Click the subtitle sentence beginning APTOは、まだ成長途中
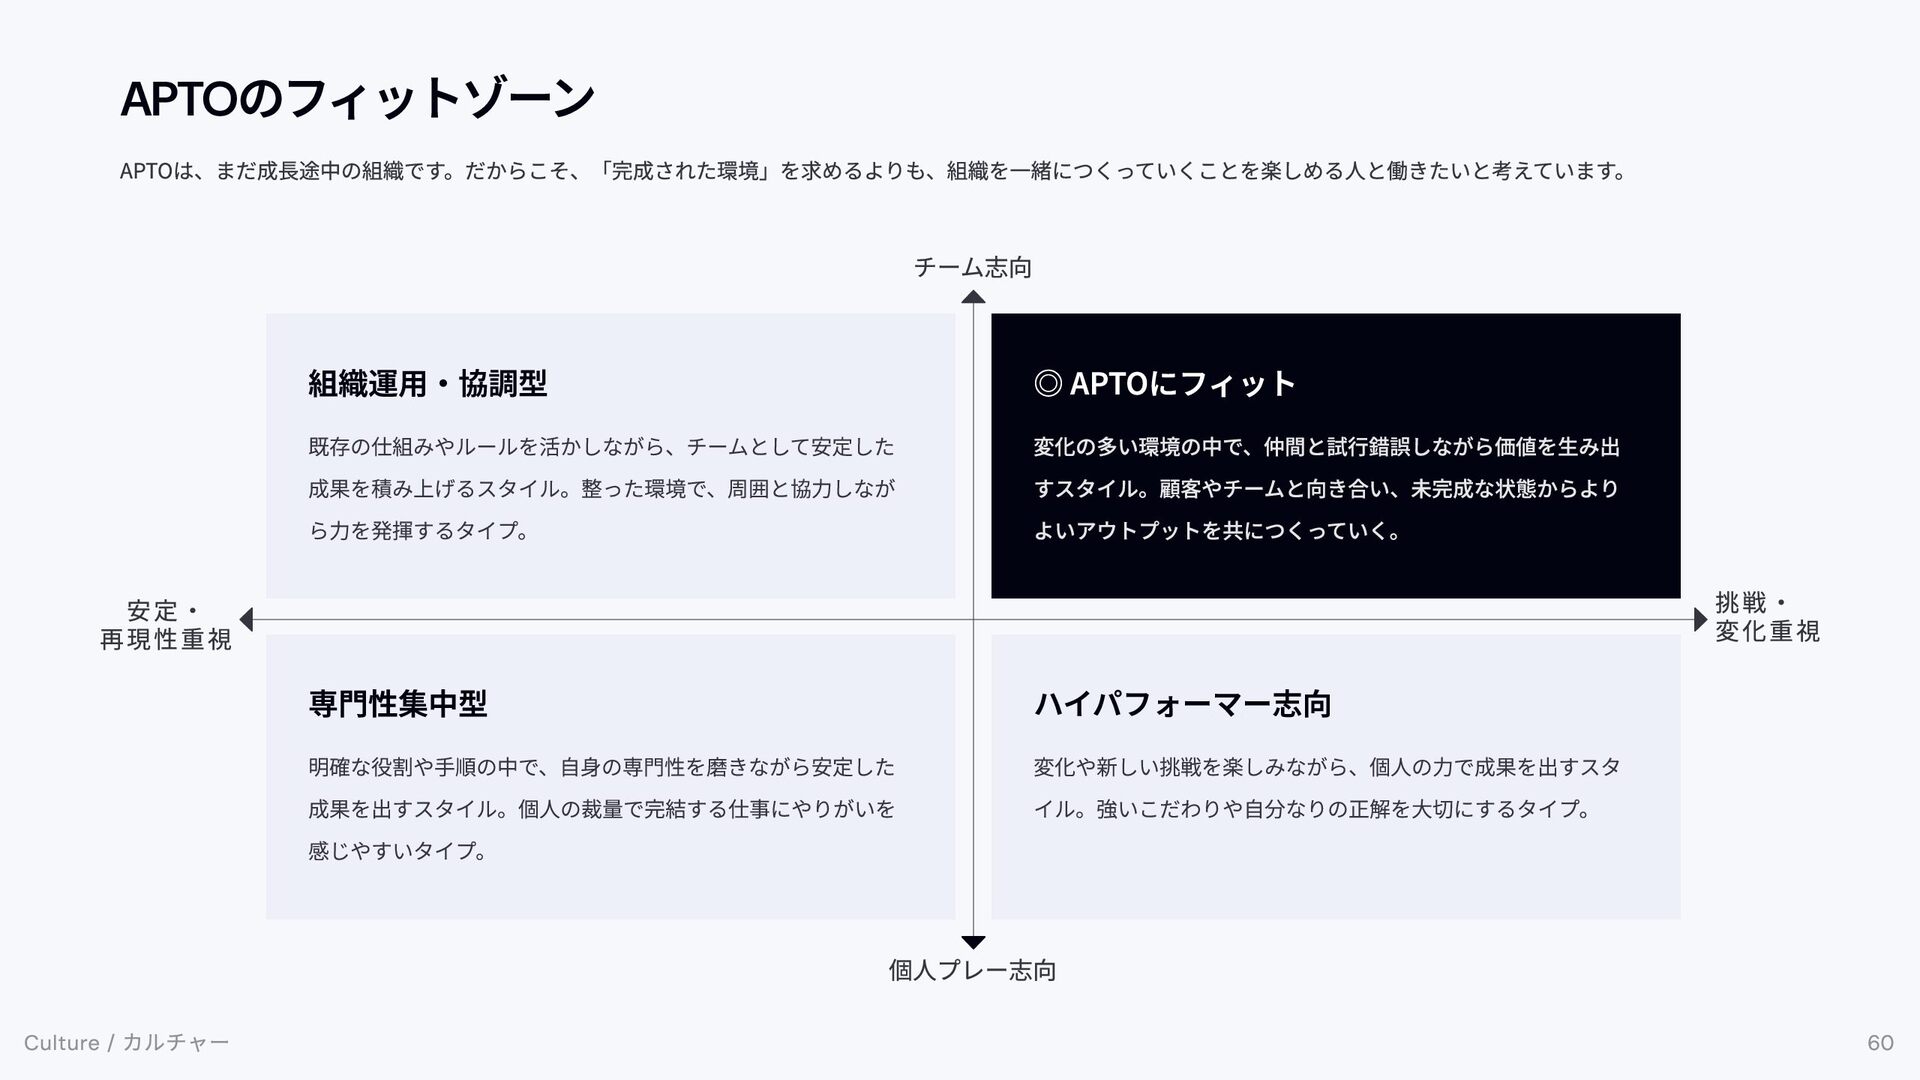The width and height of the screenshot is (1920, 1080). pos(872,171)
